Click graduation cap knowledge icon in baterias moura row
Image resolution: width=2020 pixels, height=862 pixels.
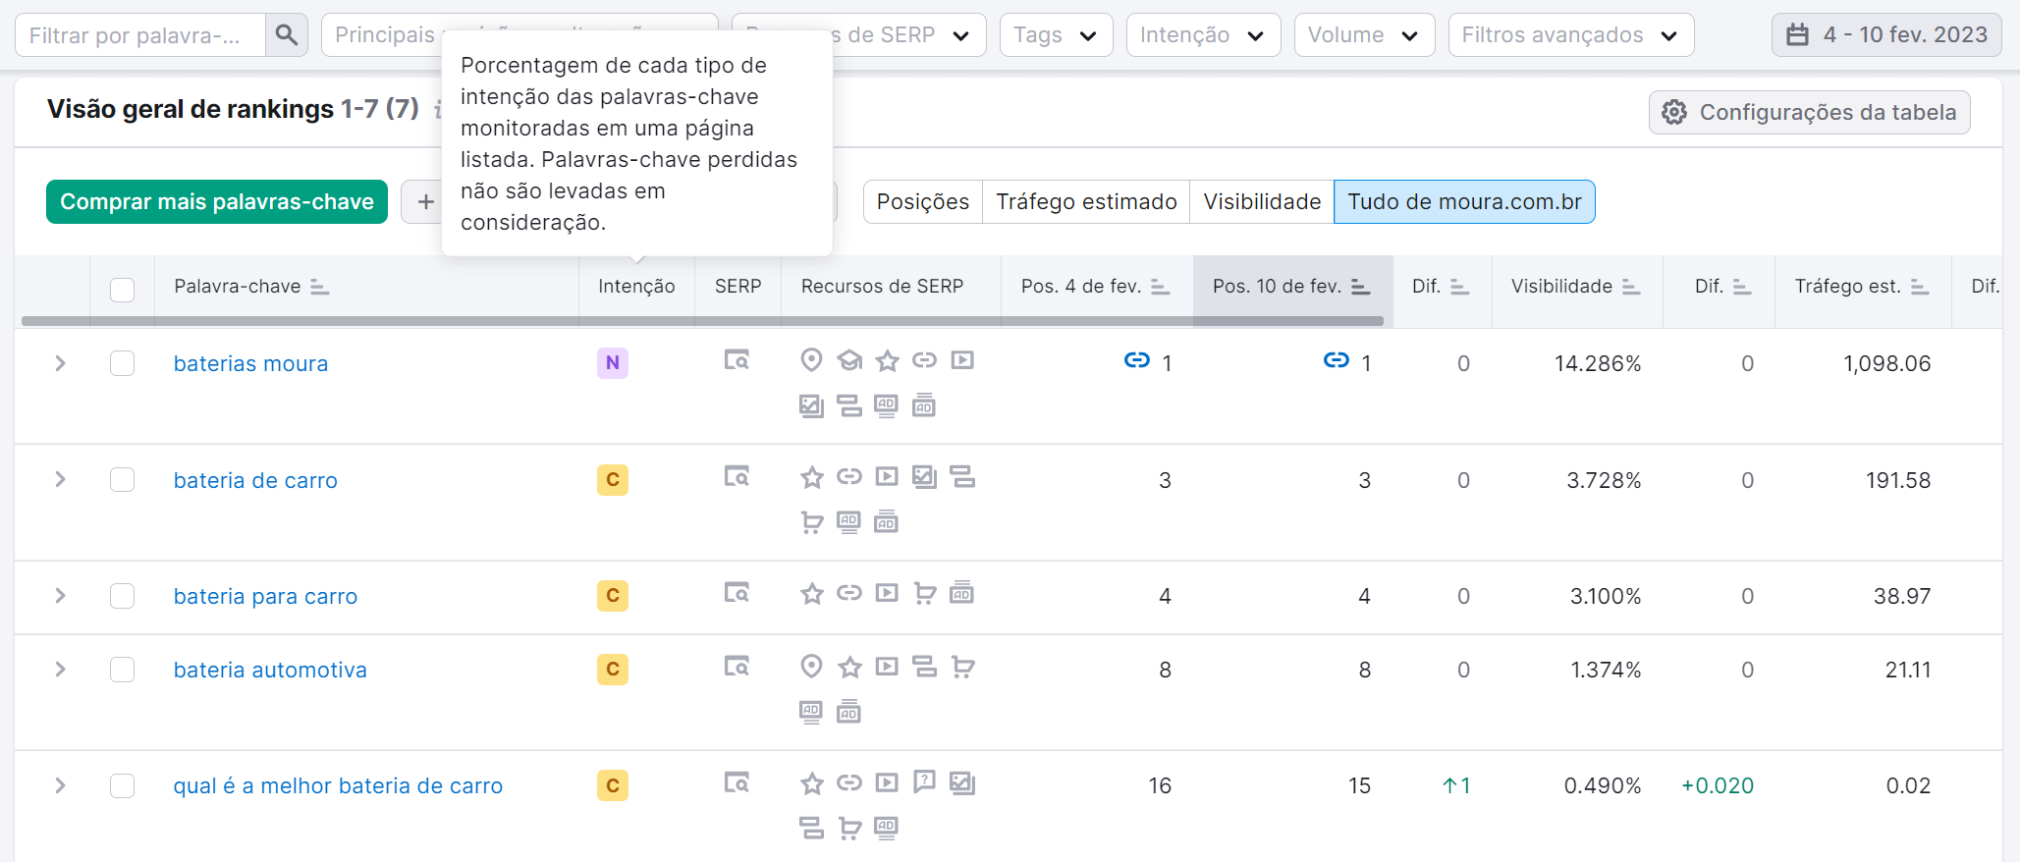pyautogui.click(x=849, y=360)
